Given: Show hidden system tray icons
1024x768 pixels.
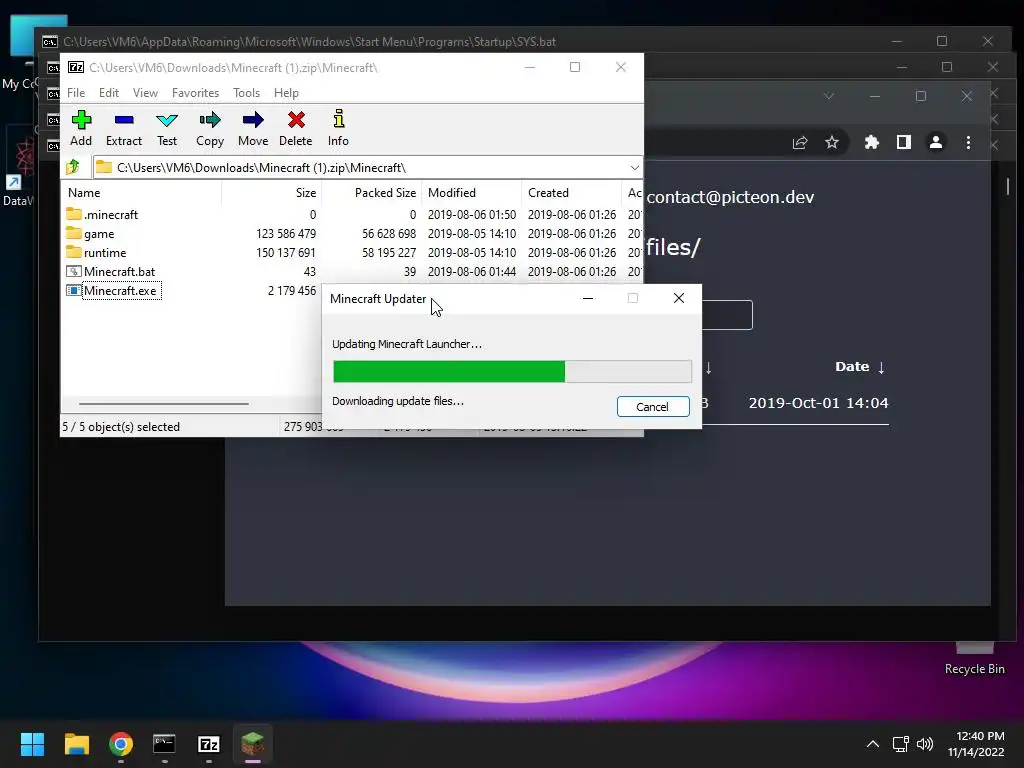Looking at the screenshot, I should click(x=872, y=744).
